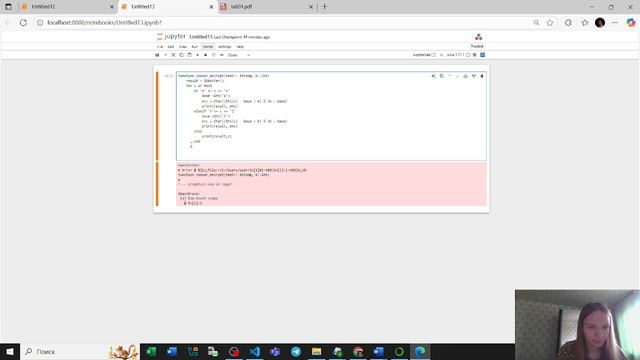Open Microsoft Teams from the taskbar
640x360 pixels.
click(275, 351)
